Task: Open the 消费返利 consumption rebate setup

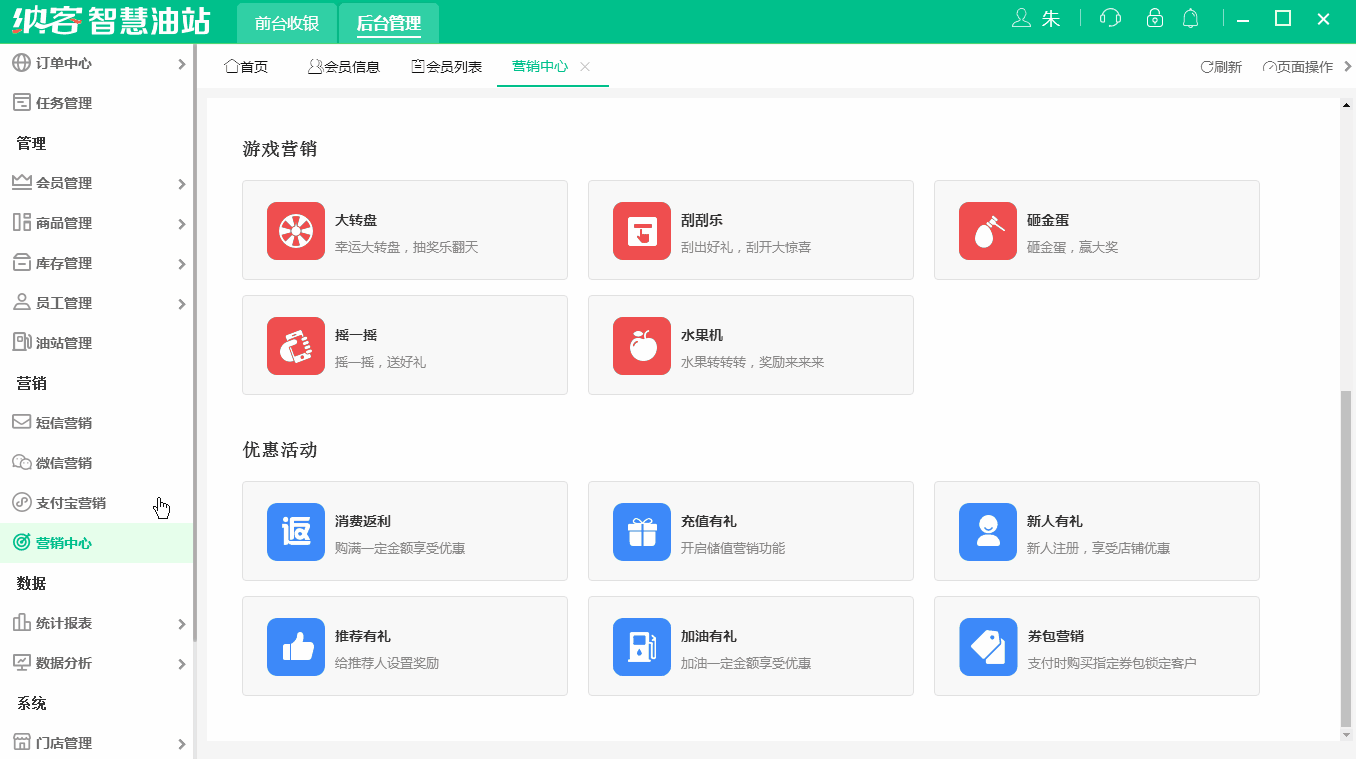Action: pos(405,530)
